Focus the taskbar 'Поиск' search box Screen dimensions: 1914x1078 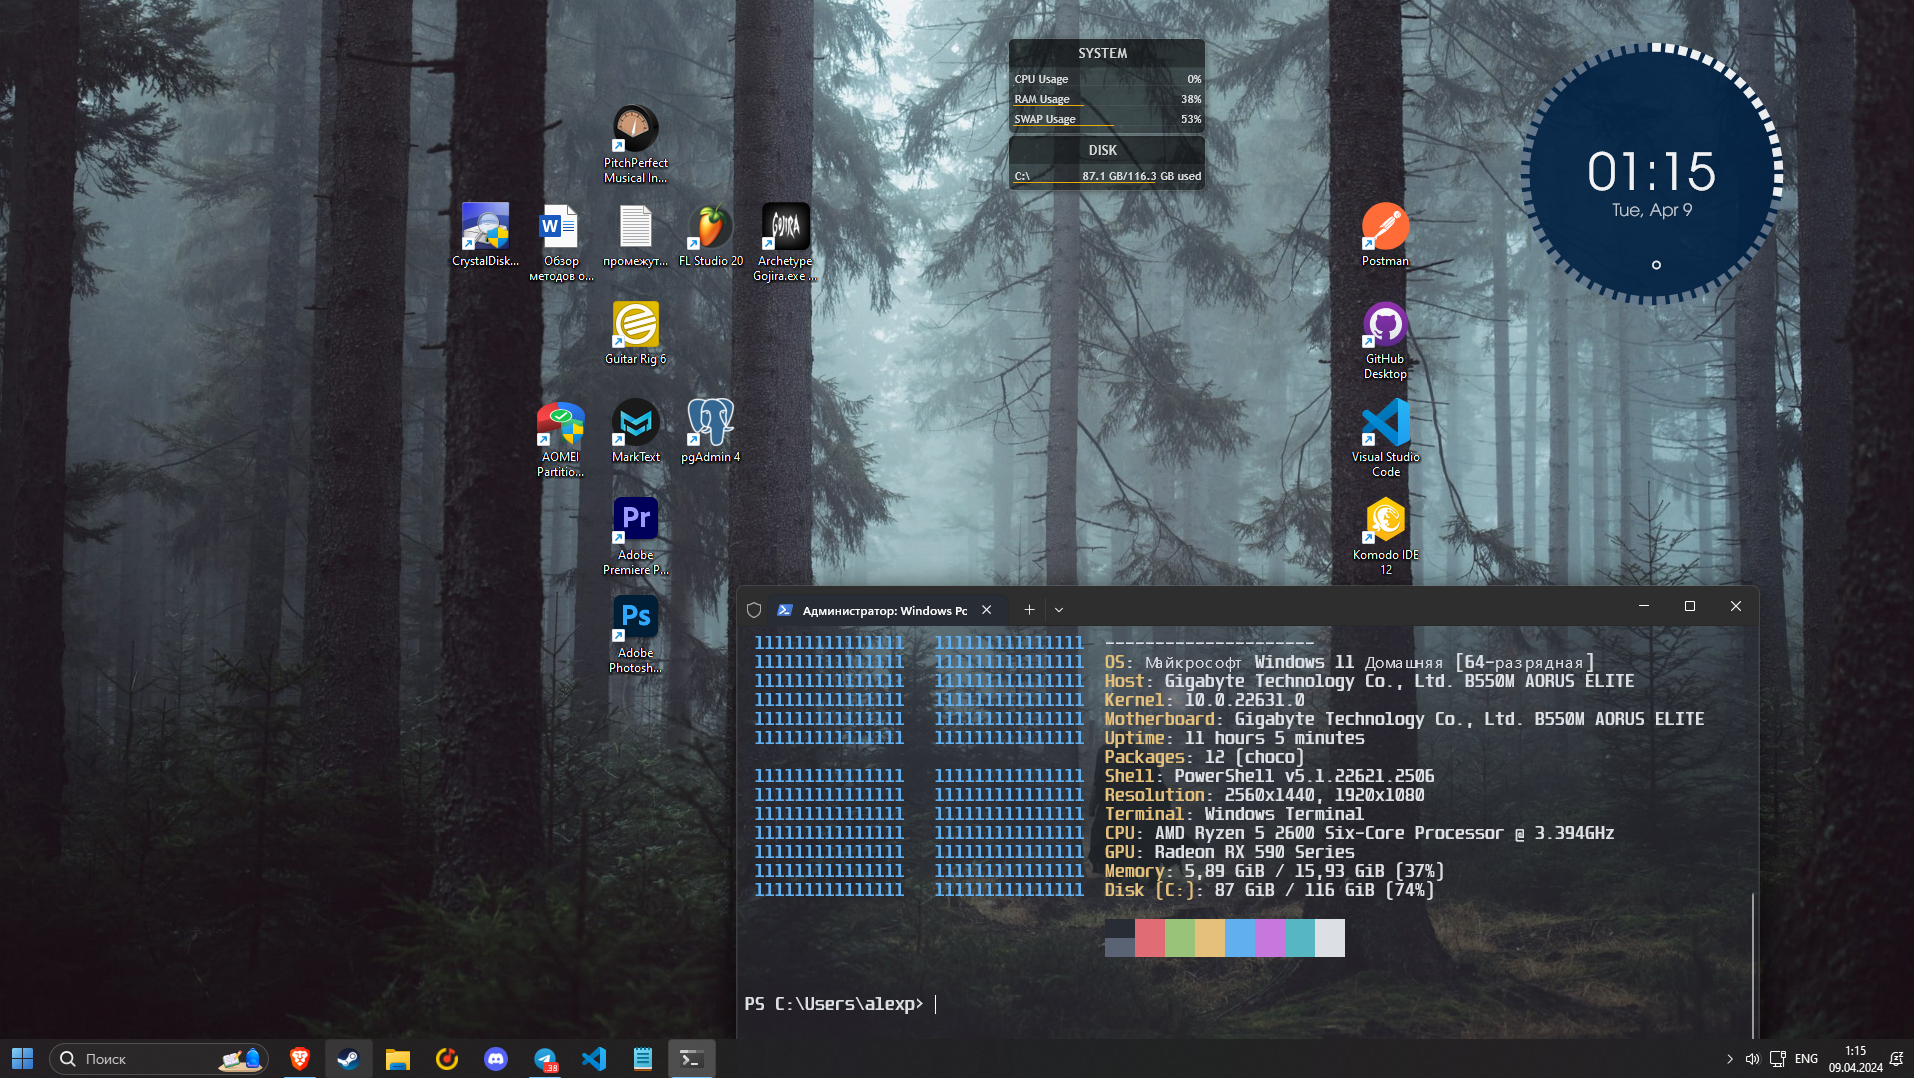(159, 1058)
